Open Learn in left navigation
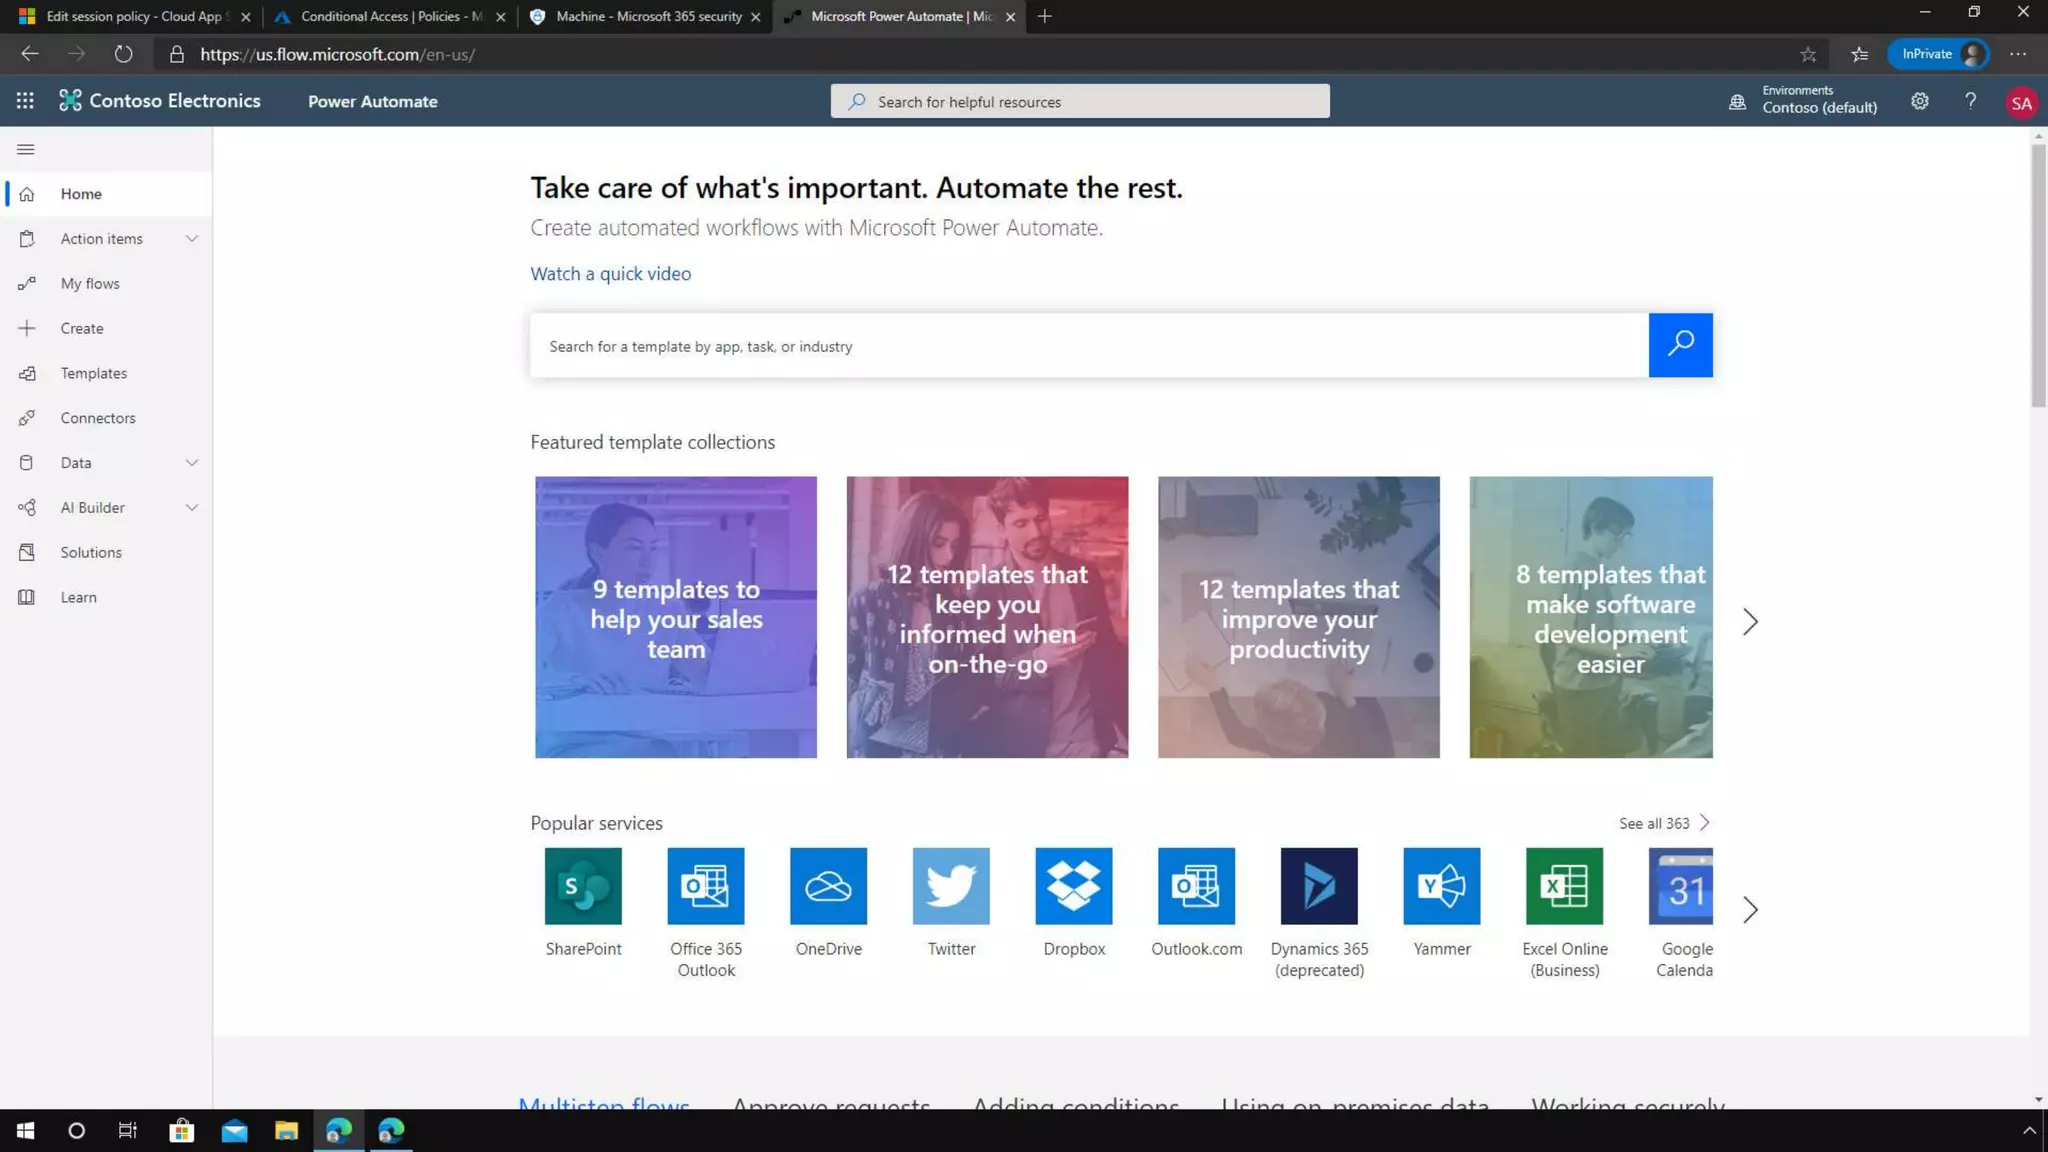Viewport: 2048px width, 1152px height. point(106,597)
